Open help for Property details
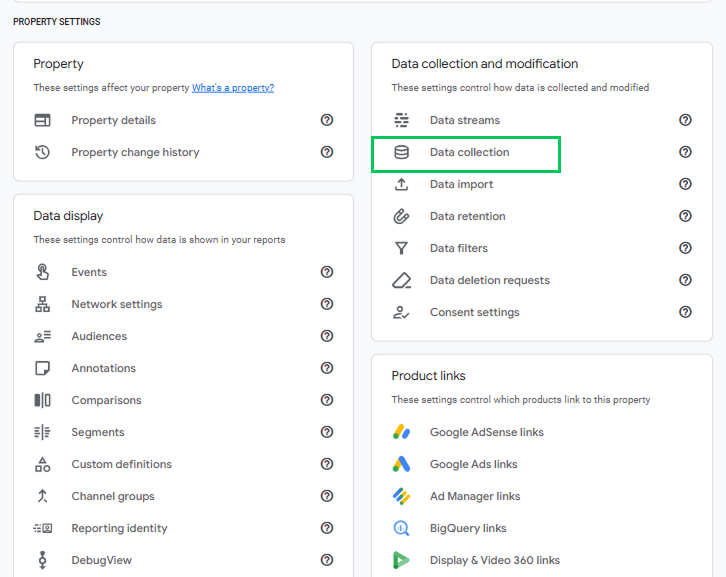726x577 pixels. point(327,120)
